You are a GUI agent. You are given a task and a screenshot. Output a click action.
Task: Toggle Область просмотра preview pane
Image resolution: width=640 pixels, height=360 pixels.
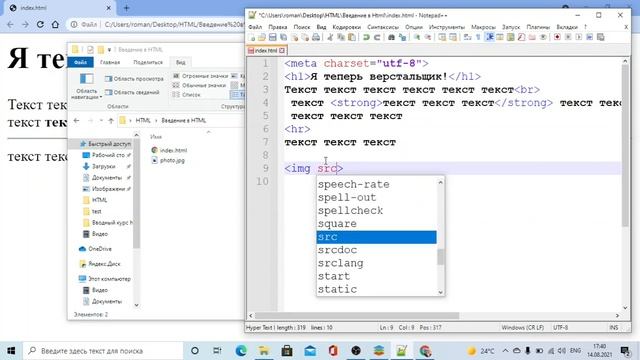pos(134,79)
